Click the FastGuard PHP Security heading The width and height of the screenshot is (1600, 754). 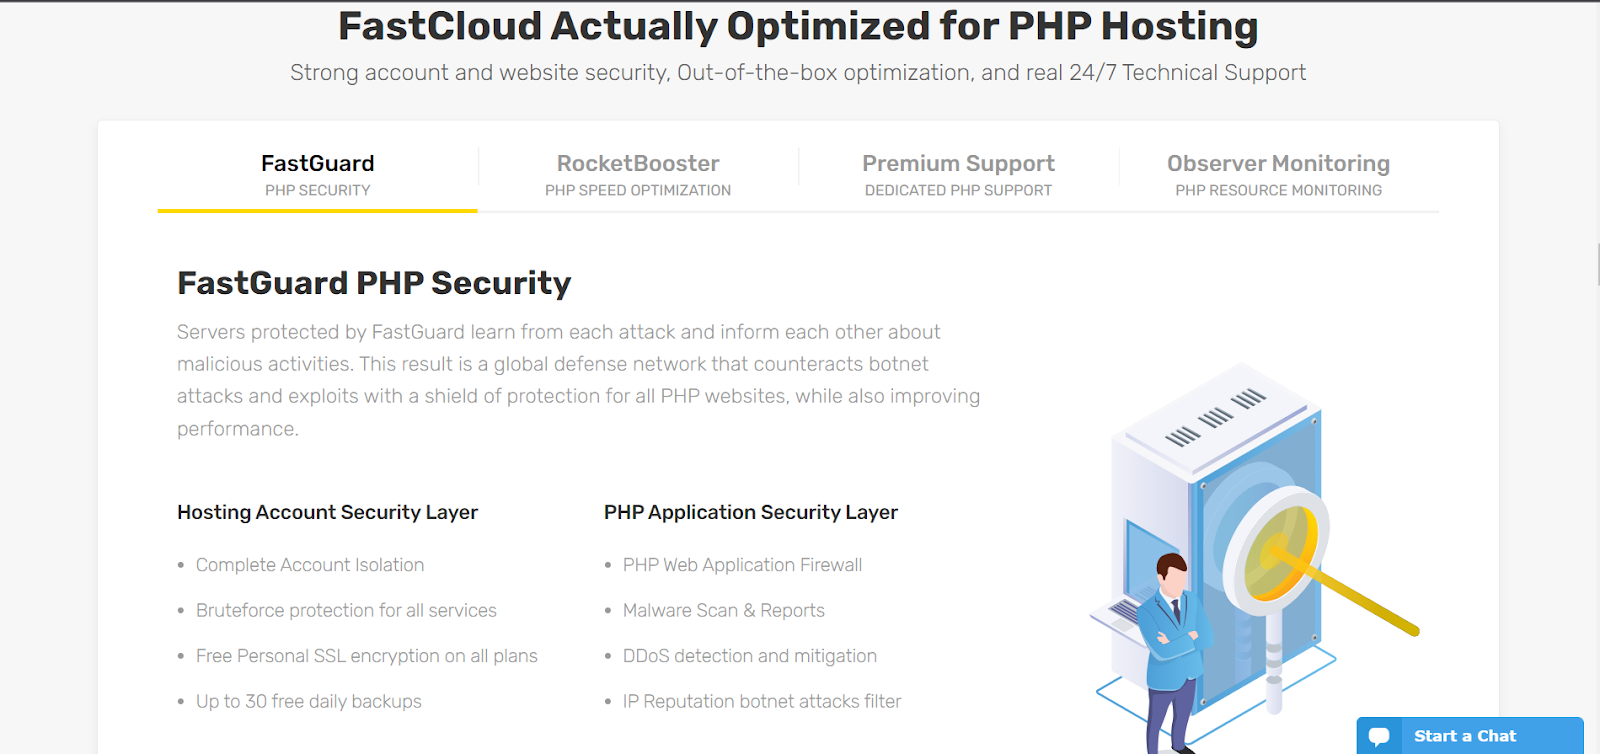pos(374,283)
